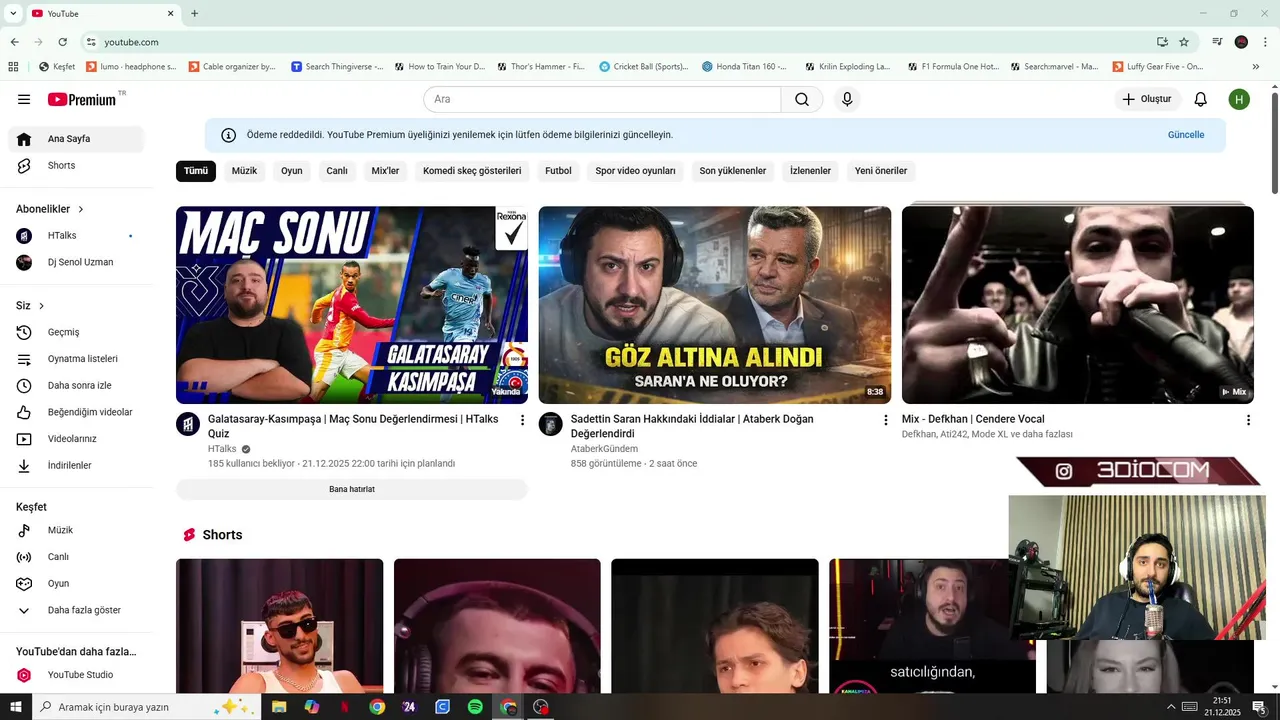This screenshot has width=1280, height=720.
Task: Open more options for the Galatasaray-Kasımpaşa video
Action: [x=522, y=420]
